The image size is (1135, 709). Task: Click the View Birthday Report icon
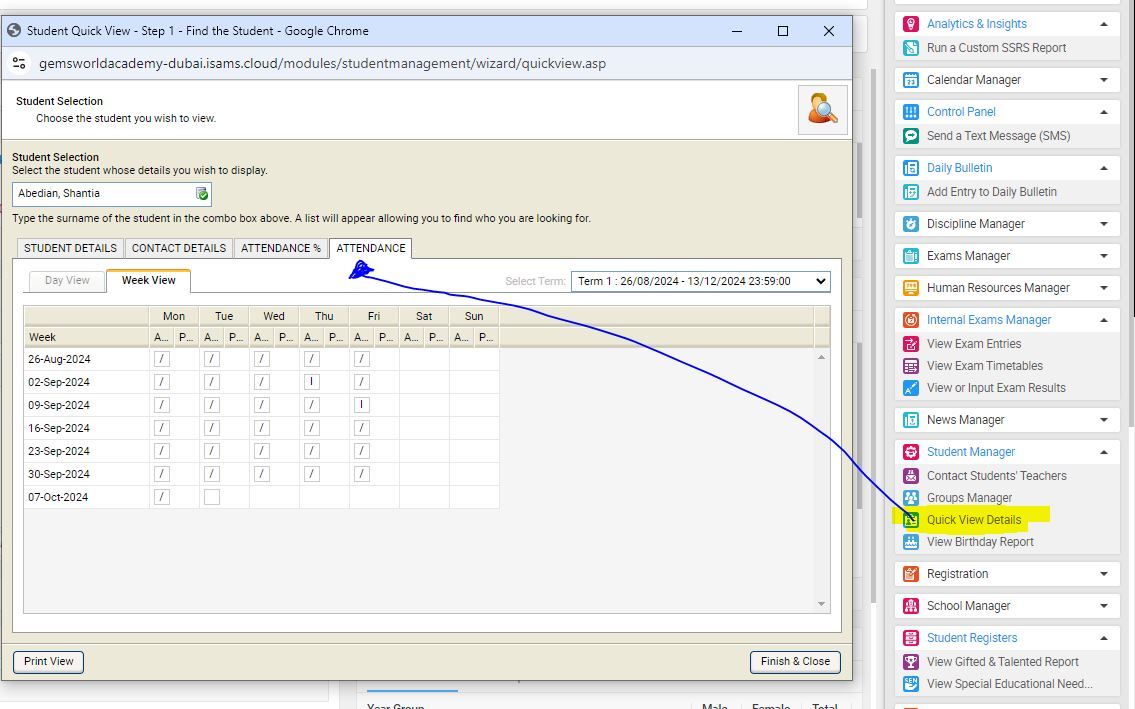coord(910,542)
